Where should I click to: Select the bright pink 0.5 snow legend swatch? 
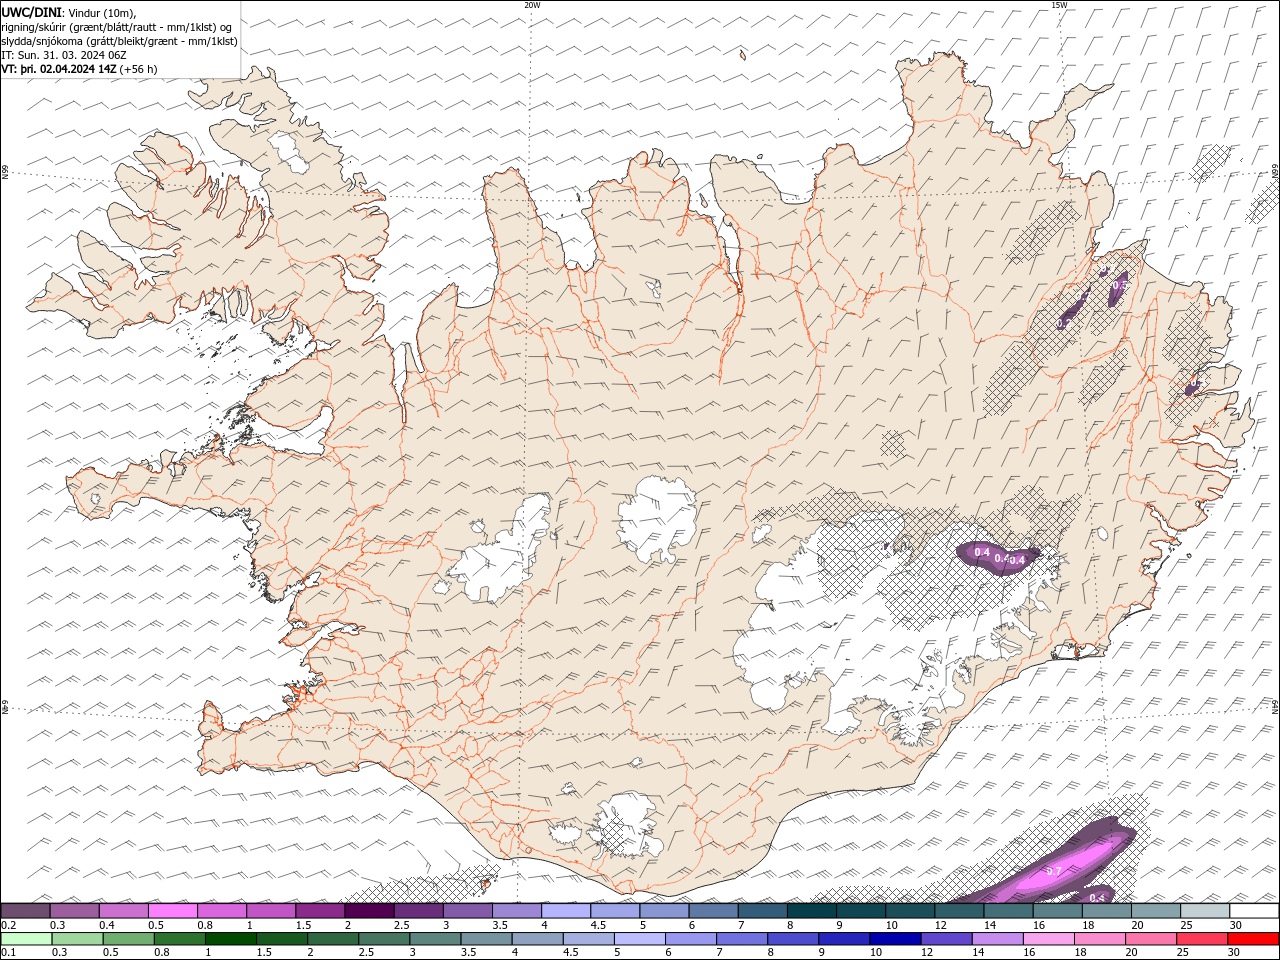click(172, 910)
